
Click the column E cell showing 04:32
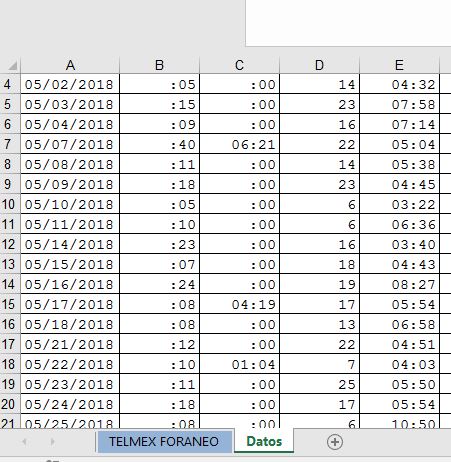click(399, 84)
